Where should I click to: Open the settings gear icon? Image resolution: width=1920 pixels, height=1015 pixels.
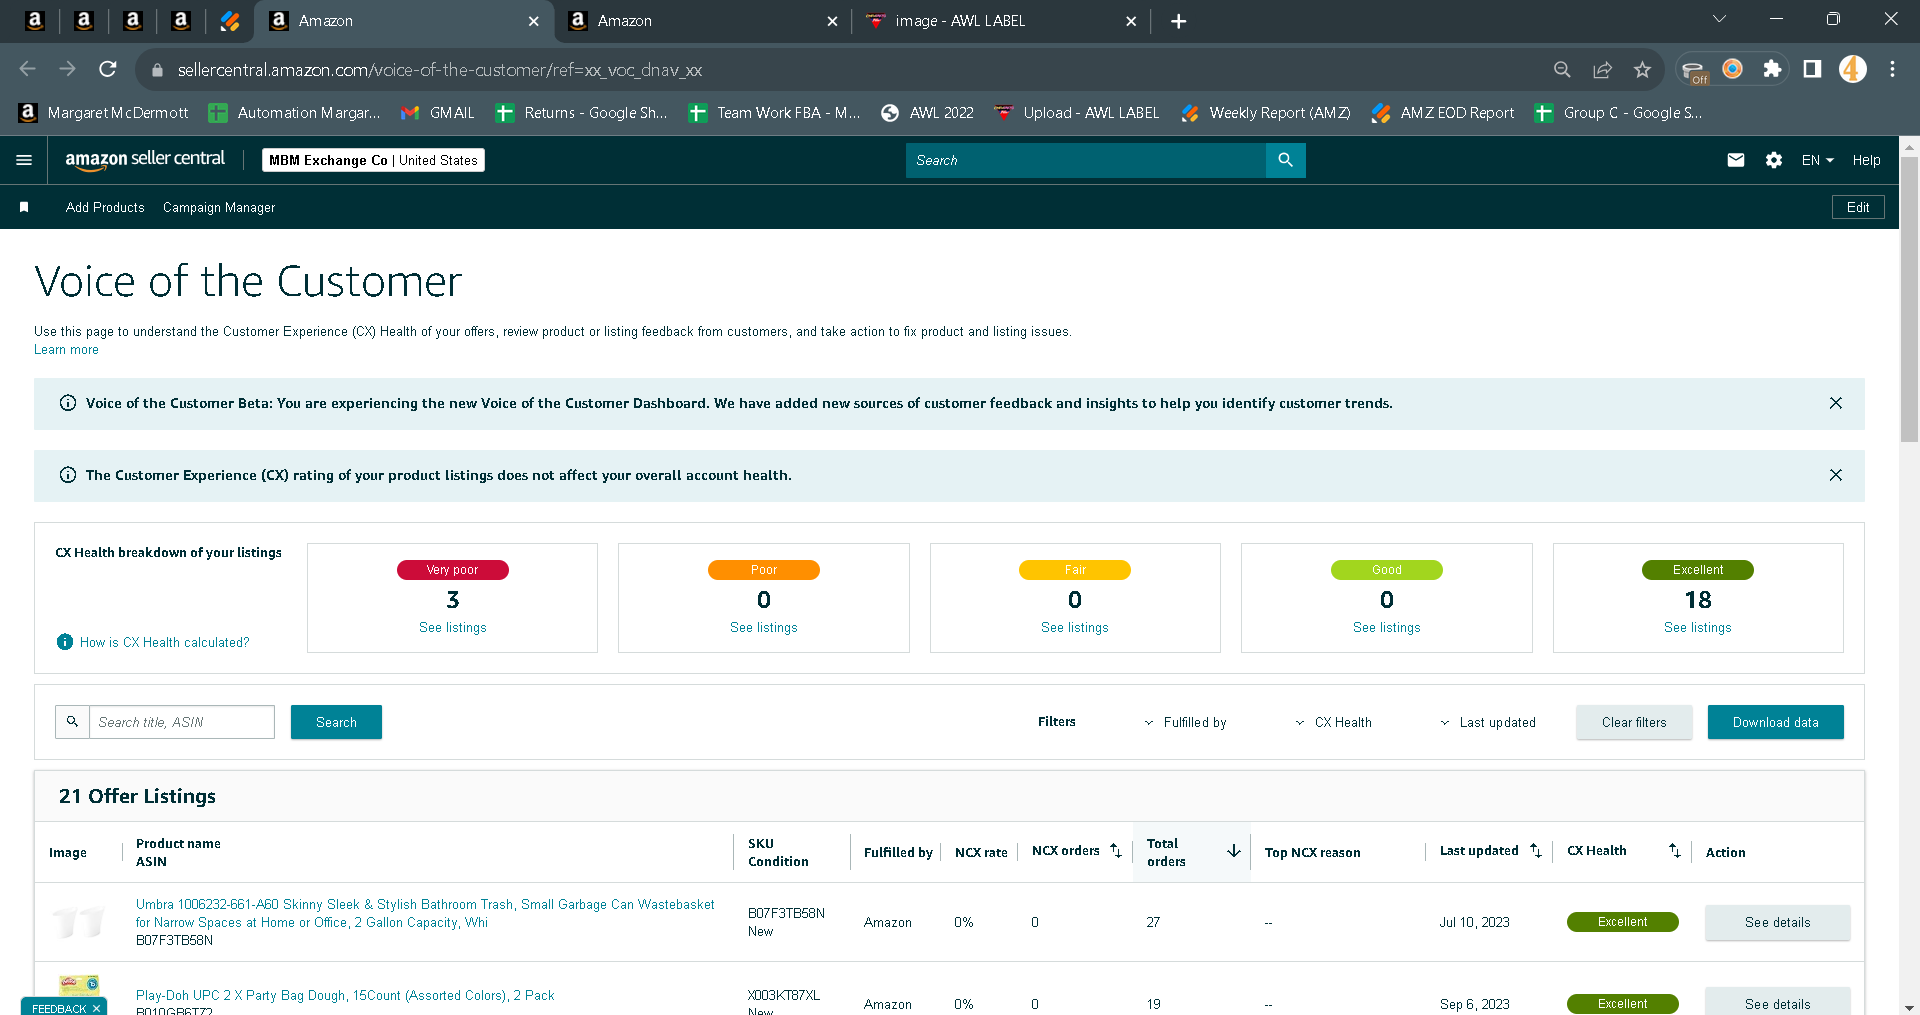(1774, 160)
